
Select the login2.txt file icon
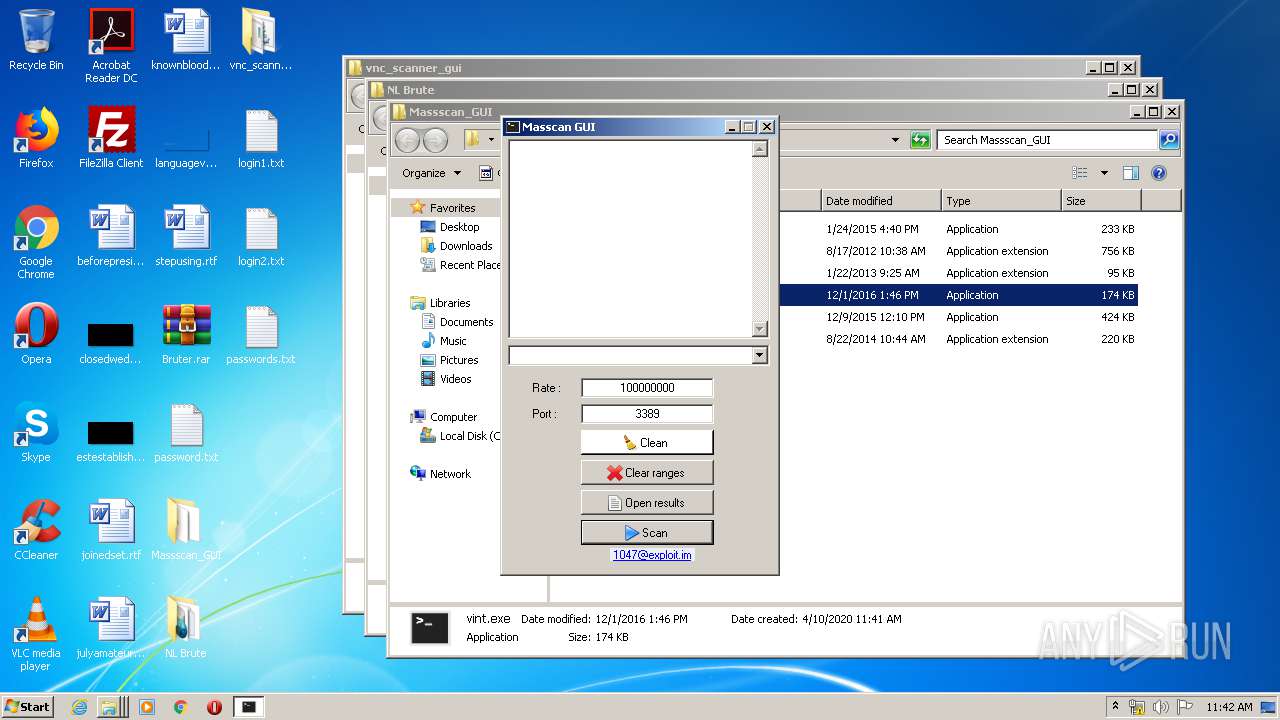[261, 237]
